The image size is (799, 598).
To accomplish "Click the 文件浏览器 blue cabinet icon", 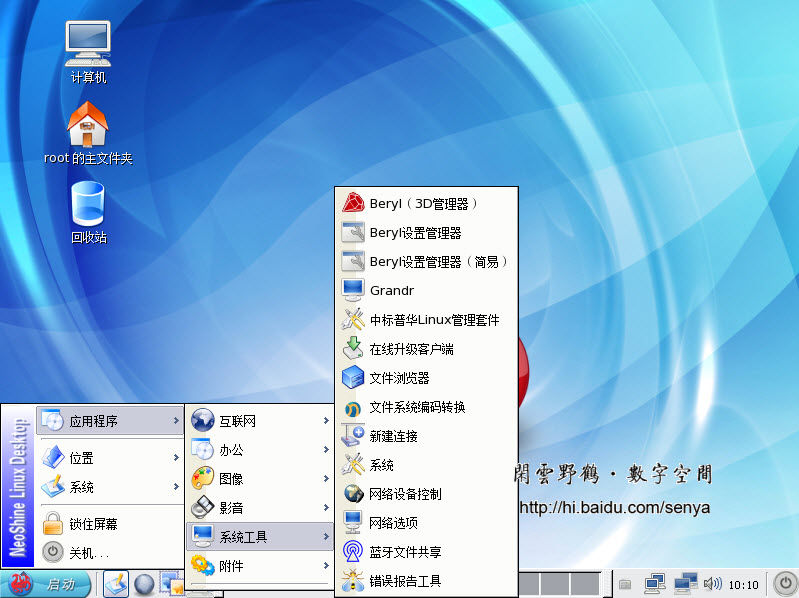I will pos(353,378).
